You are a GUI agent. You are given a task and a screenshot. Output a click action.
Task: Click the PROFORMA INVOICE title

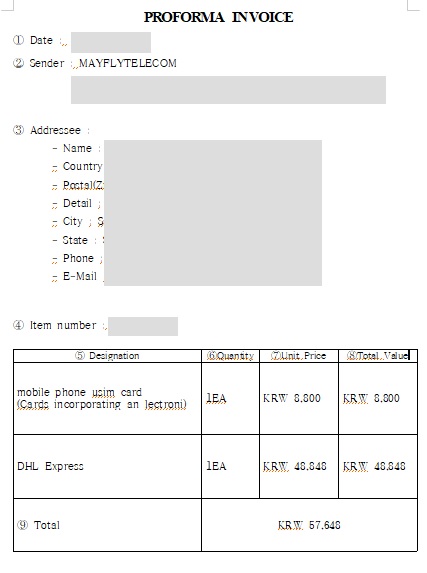click(218, 17)
